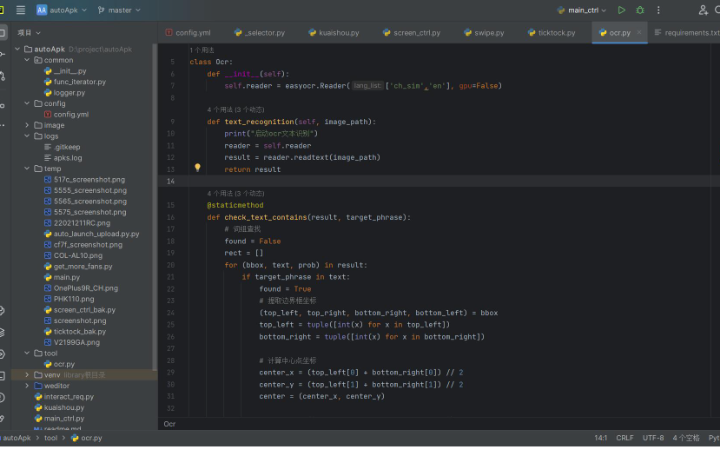720x450 pixels.
Task: Open screen_ctrl_bak.py file
Action: point(80,310)
